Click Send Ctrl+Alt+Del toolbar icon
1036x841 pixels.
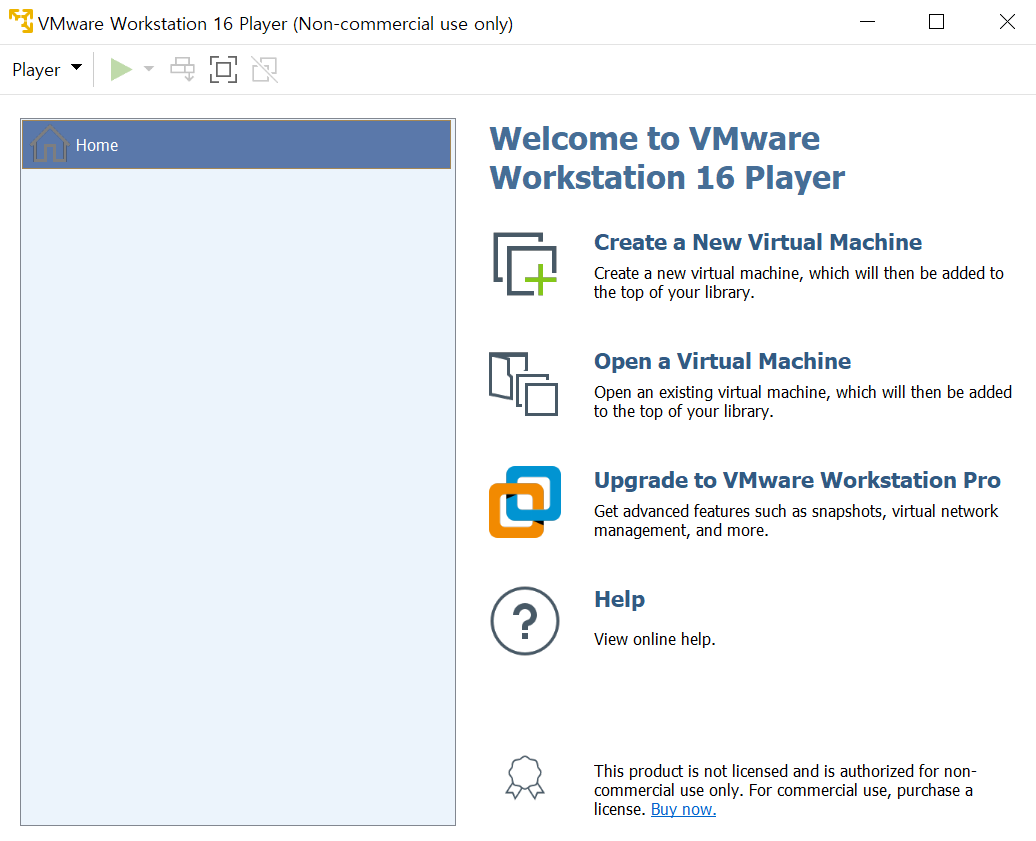tap(182, 69)
